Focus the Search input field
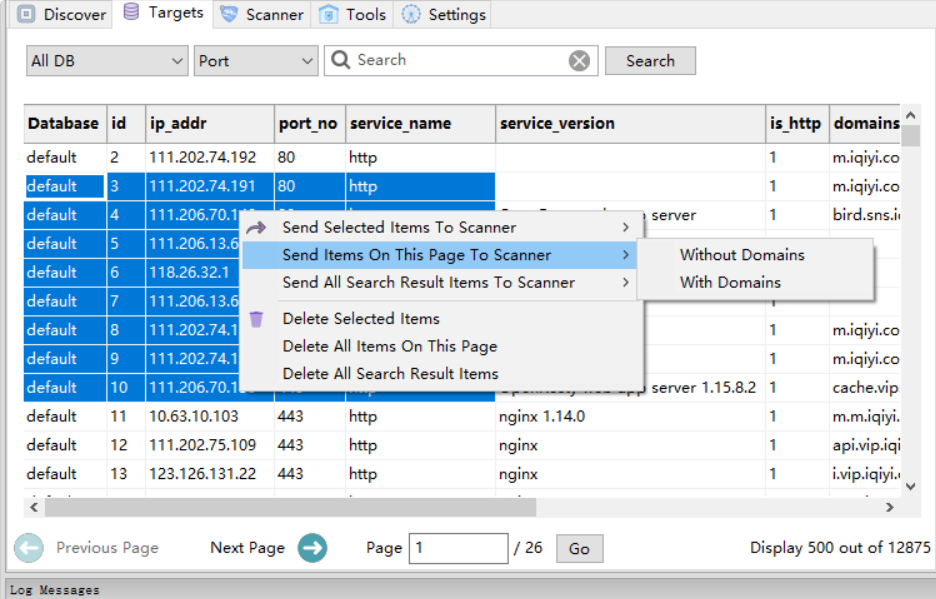This screenshot has height=599, width=936. 460,60
